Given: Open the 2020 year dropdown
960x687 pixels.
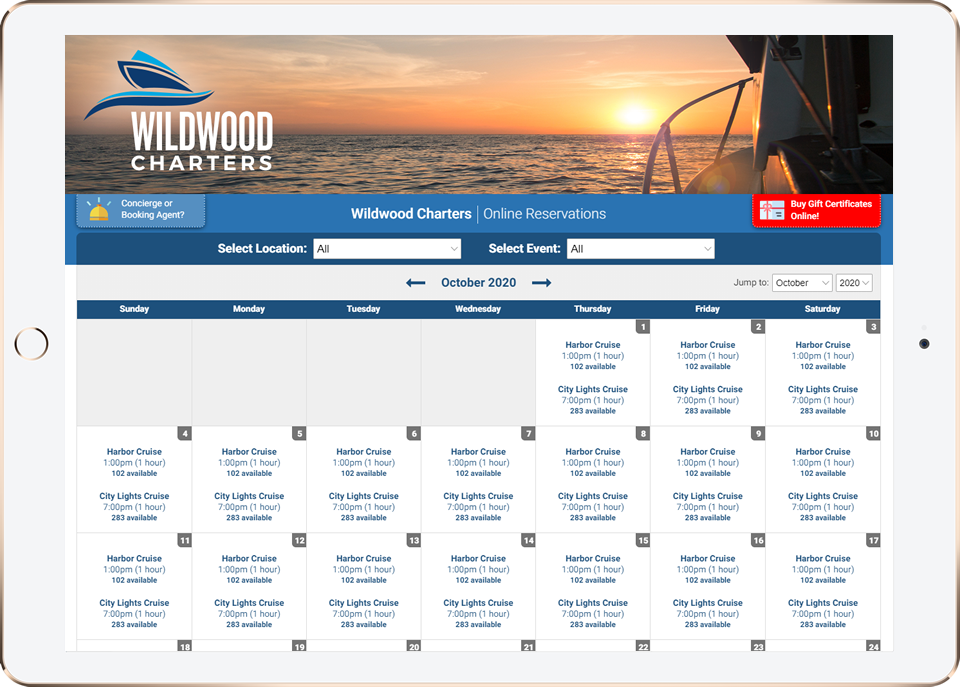Looking at the screenshot, I should click(x=854, y=283).
